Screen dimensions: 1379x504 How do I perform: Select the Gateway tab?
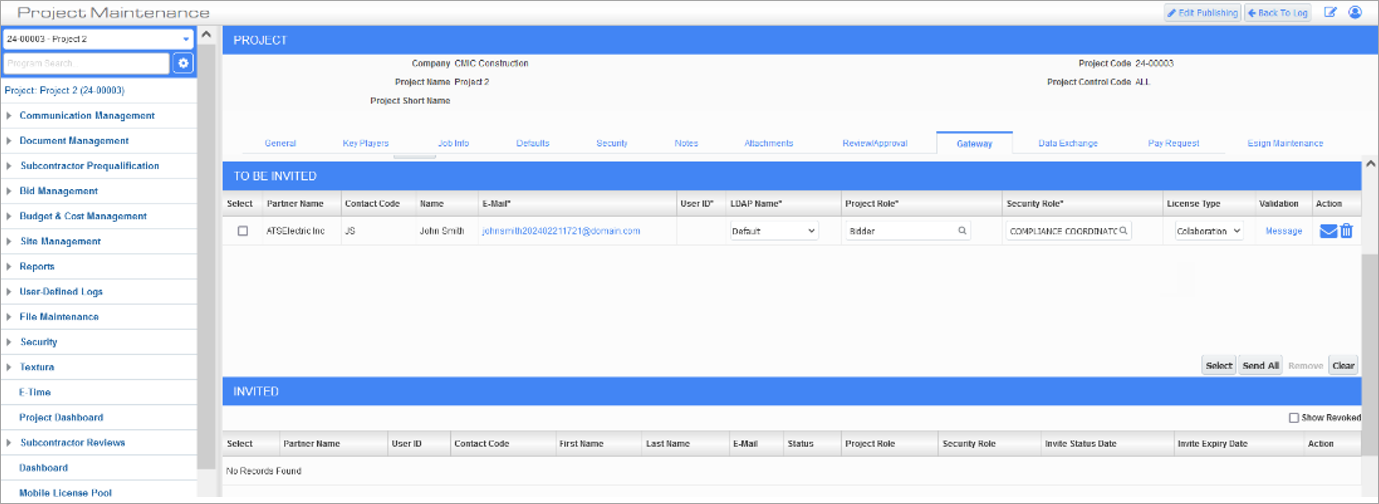point(974,143)
